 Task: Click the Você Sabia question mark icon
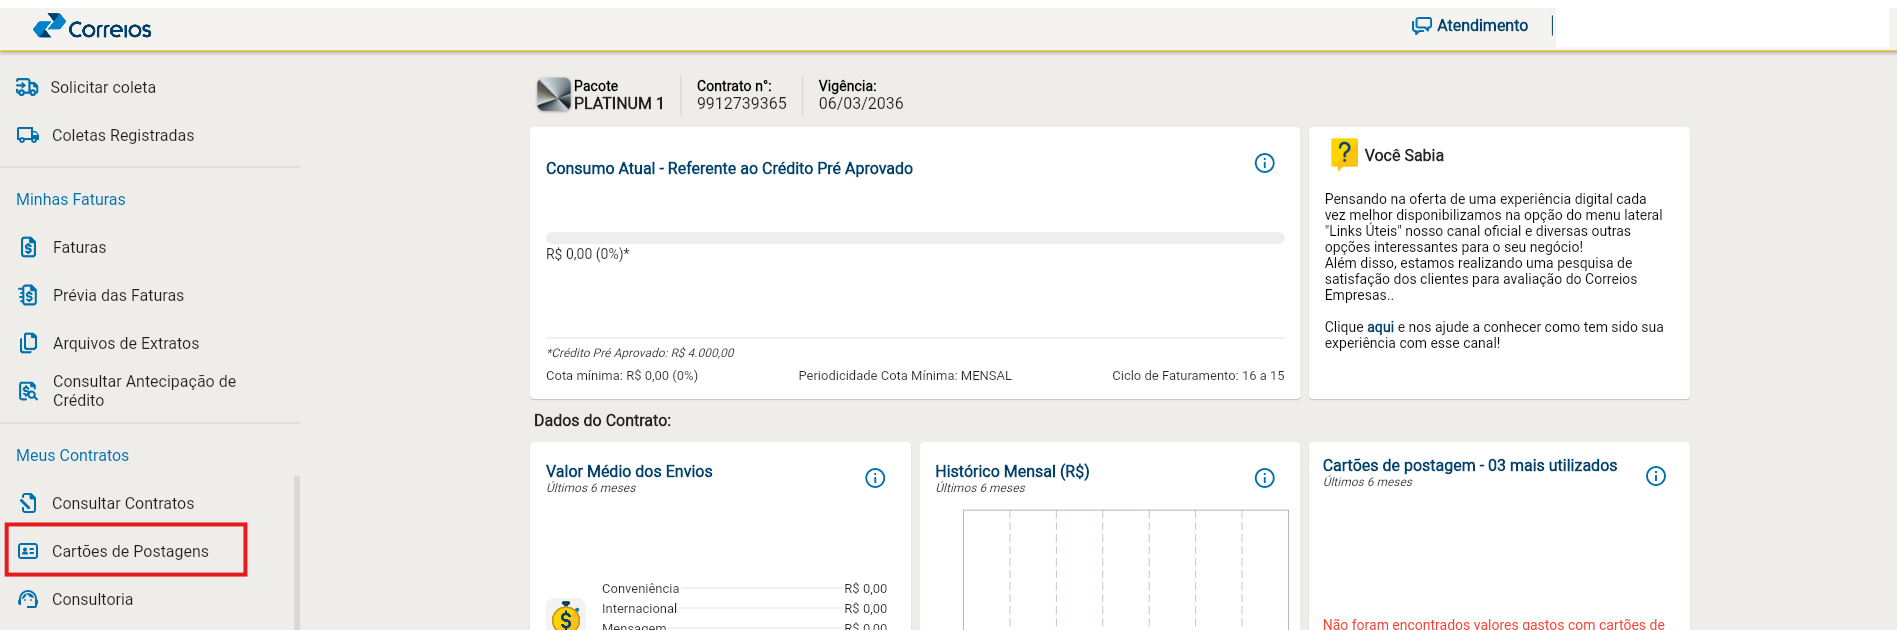tap(1343, 154)
